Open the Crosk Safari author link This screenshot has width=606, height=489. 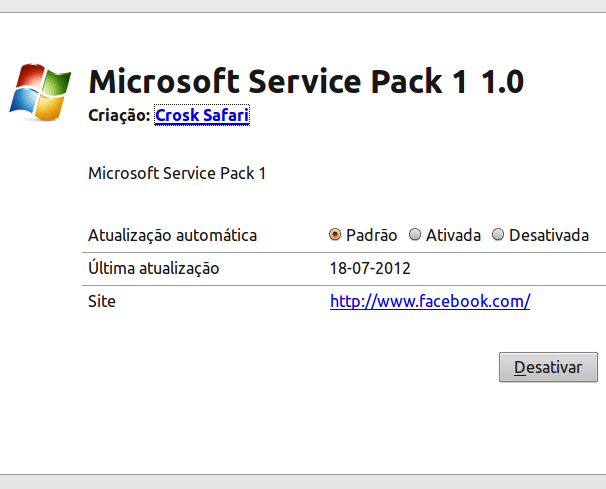click(x=201, y=116)
